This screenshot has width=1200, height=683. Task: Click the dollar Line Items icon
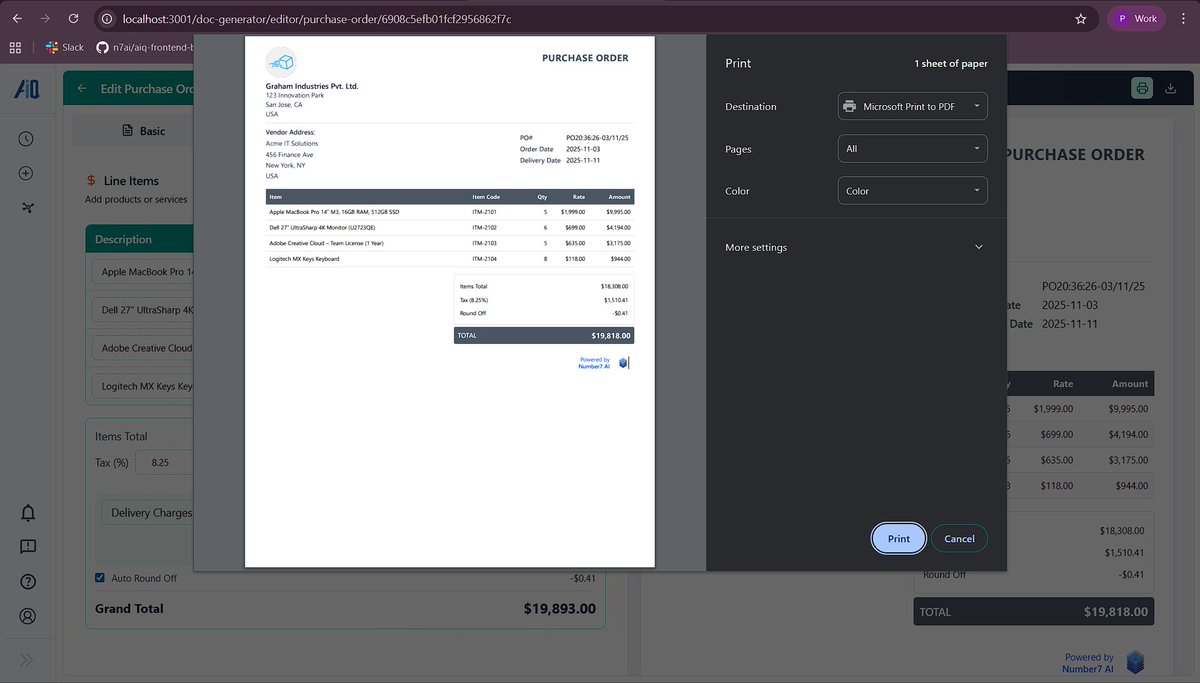pyautogui.click(x=92, y=181)
